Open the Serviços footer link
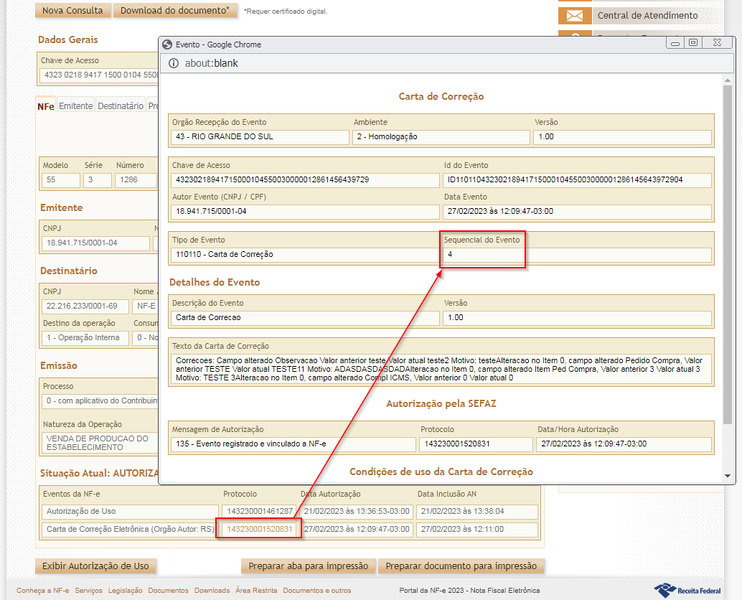Screen dimensions: 742x600 (x=88, y=591)
